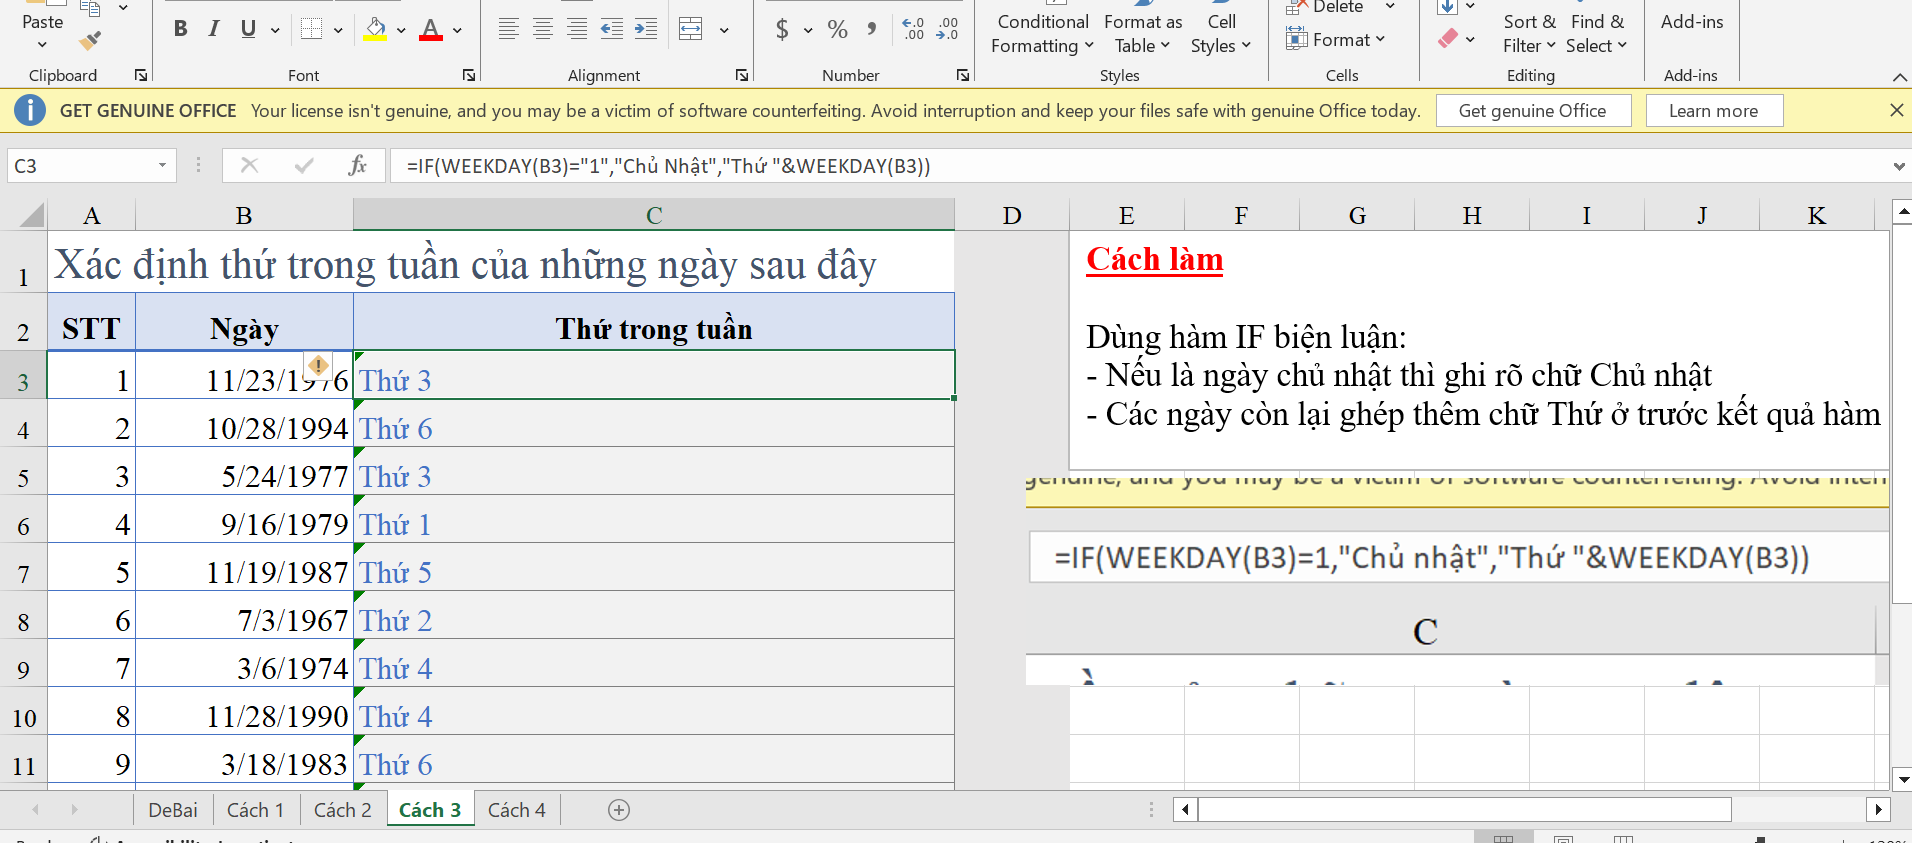The width and height of the screenshot is (1912, 843).
Task: Open the Name Box dropdown
Action: coord(162,166)
